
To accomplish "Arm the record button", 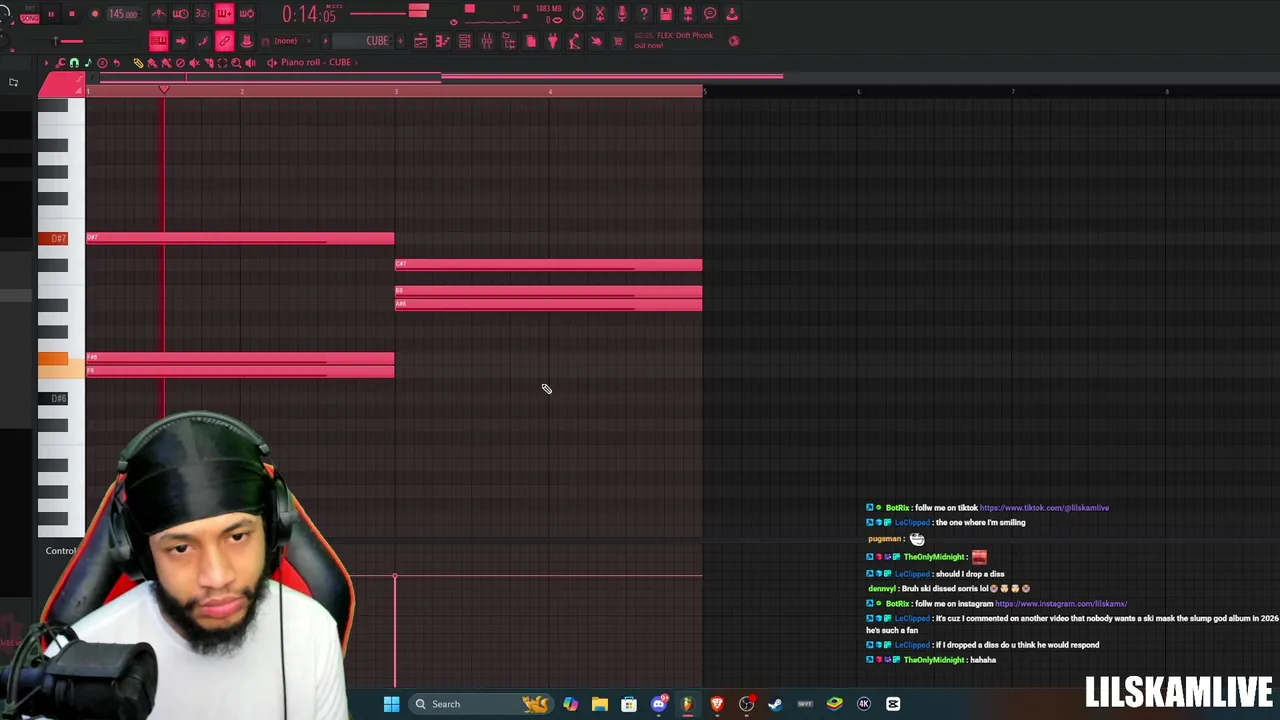I will point(95,14).
